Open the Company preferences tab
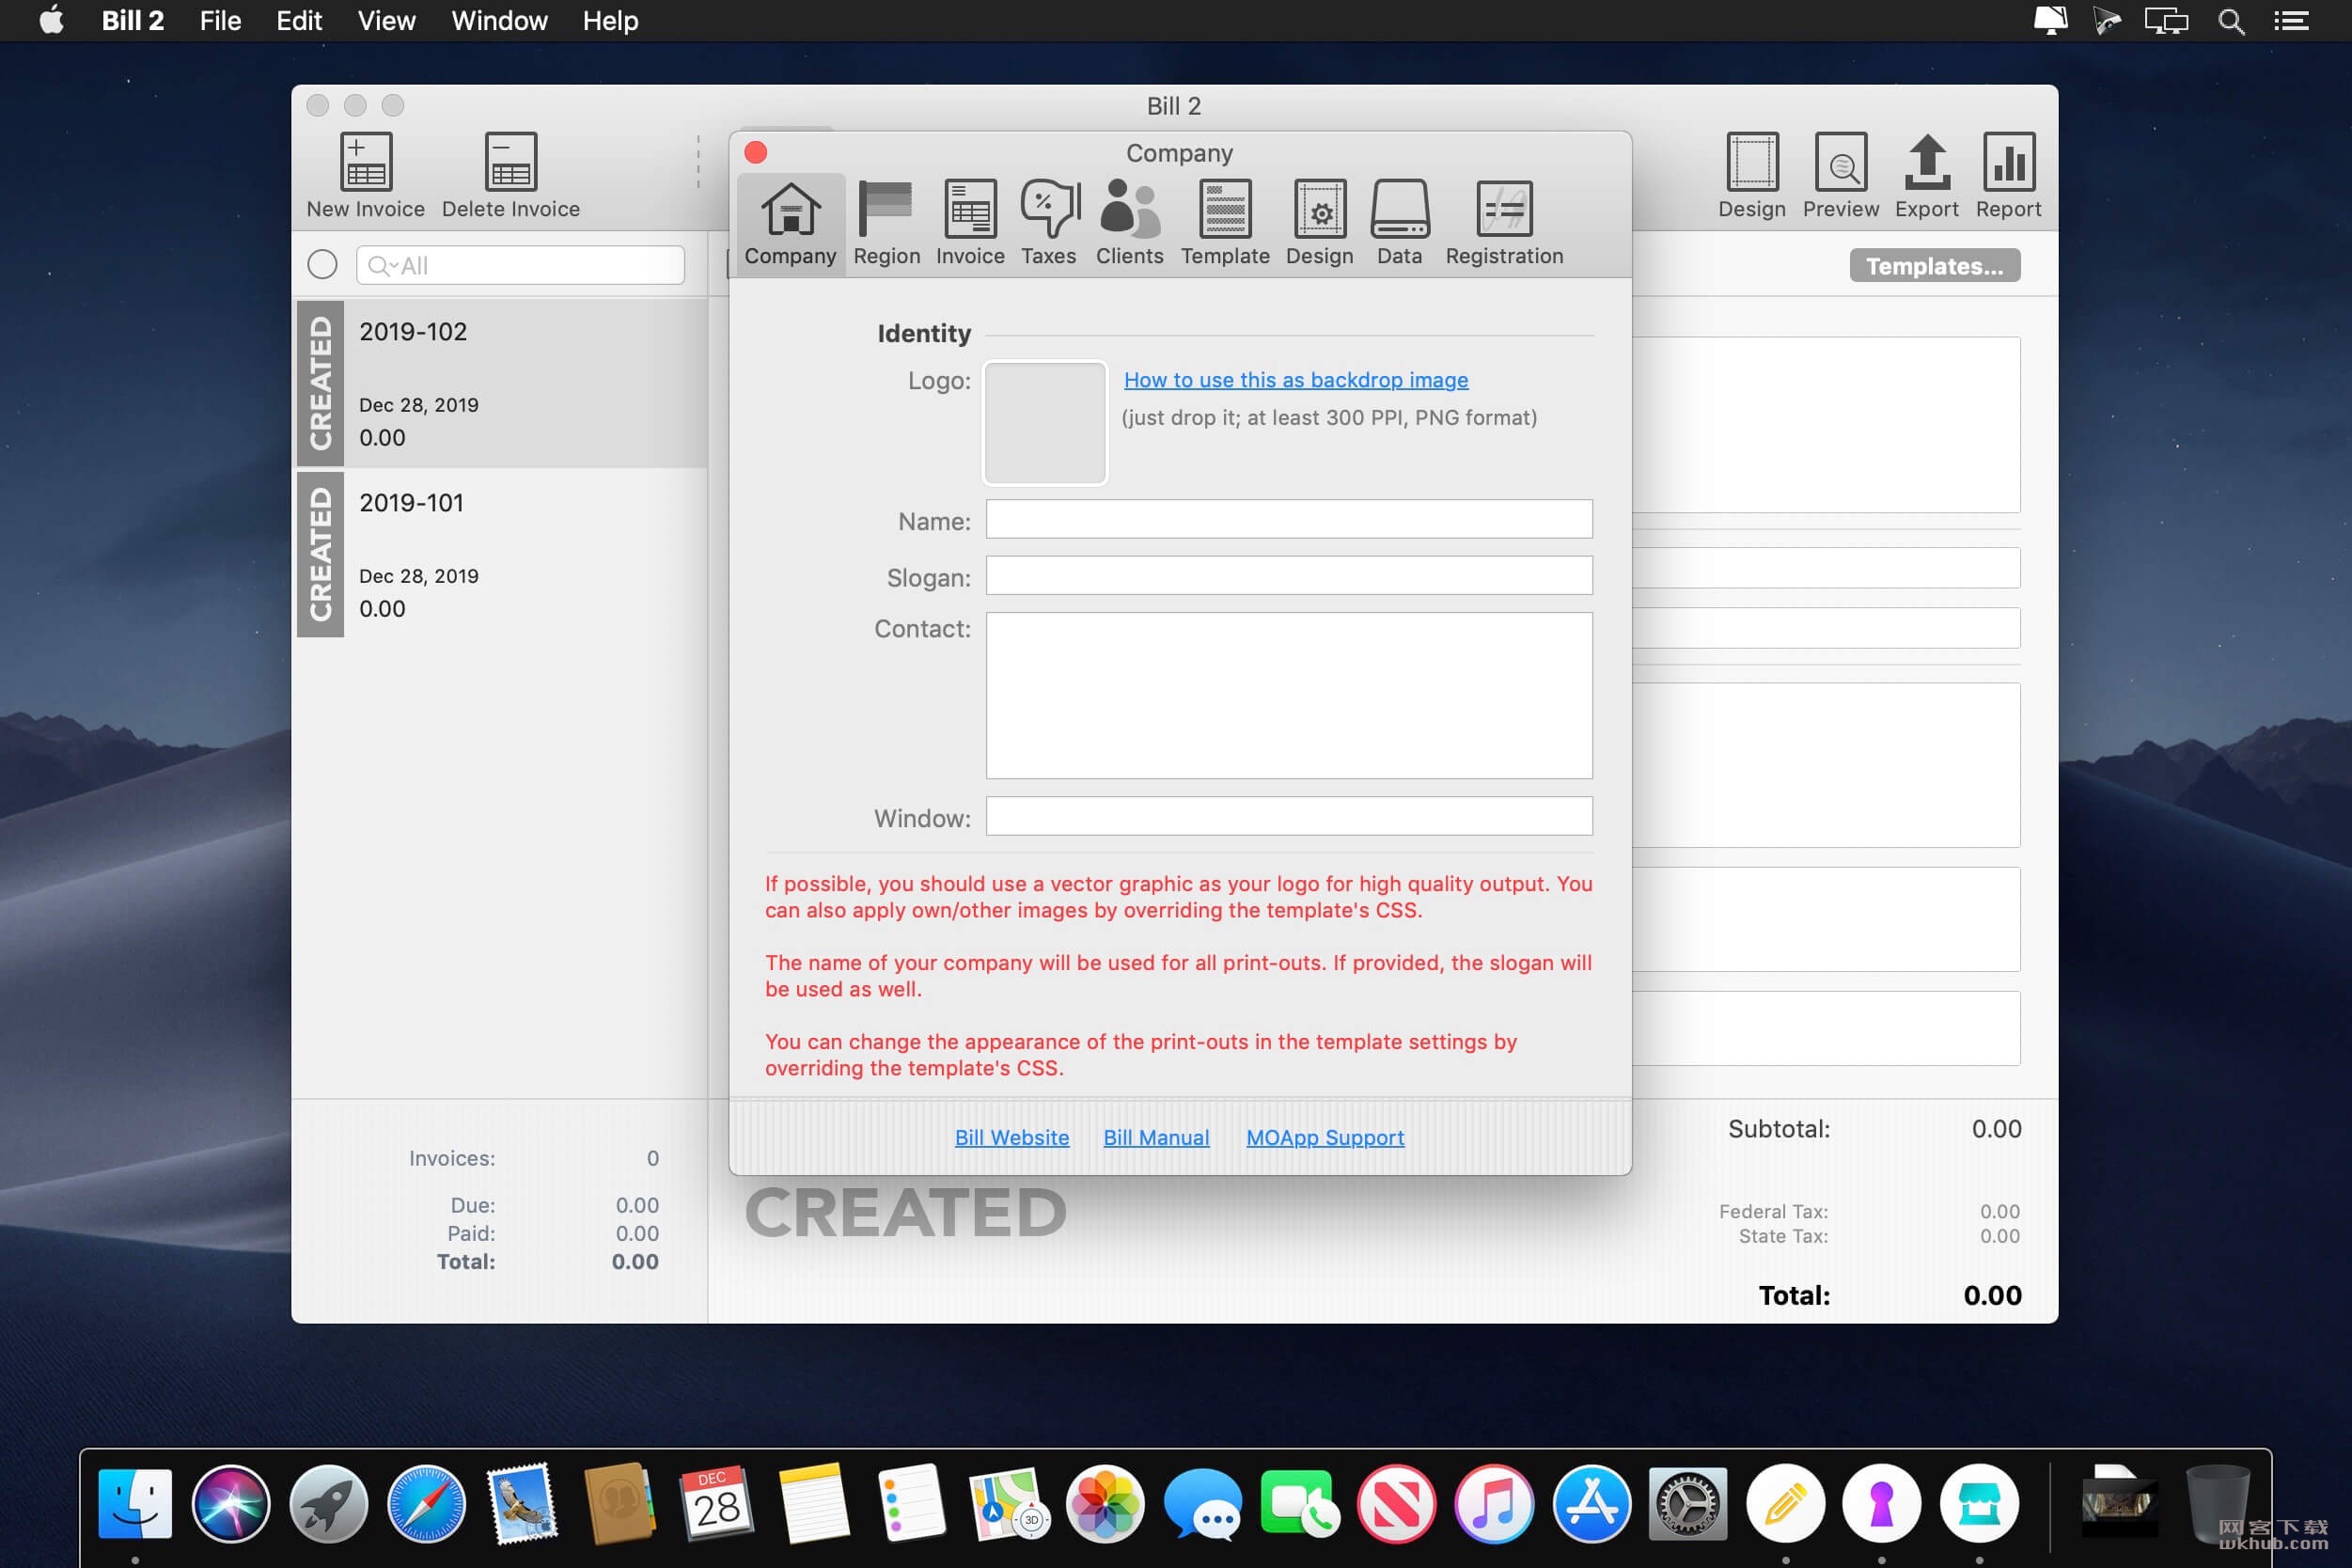This screenshot has width=2352, height=1568. pyautogui.click(x=790, y=224)
